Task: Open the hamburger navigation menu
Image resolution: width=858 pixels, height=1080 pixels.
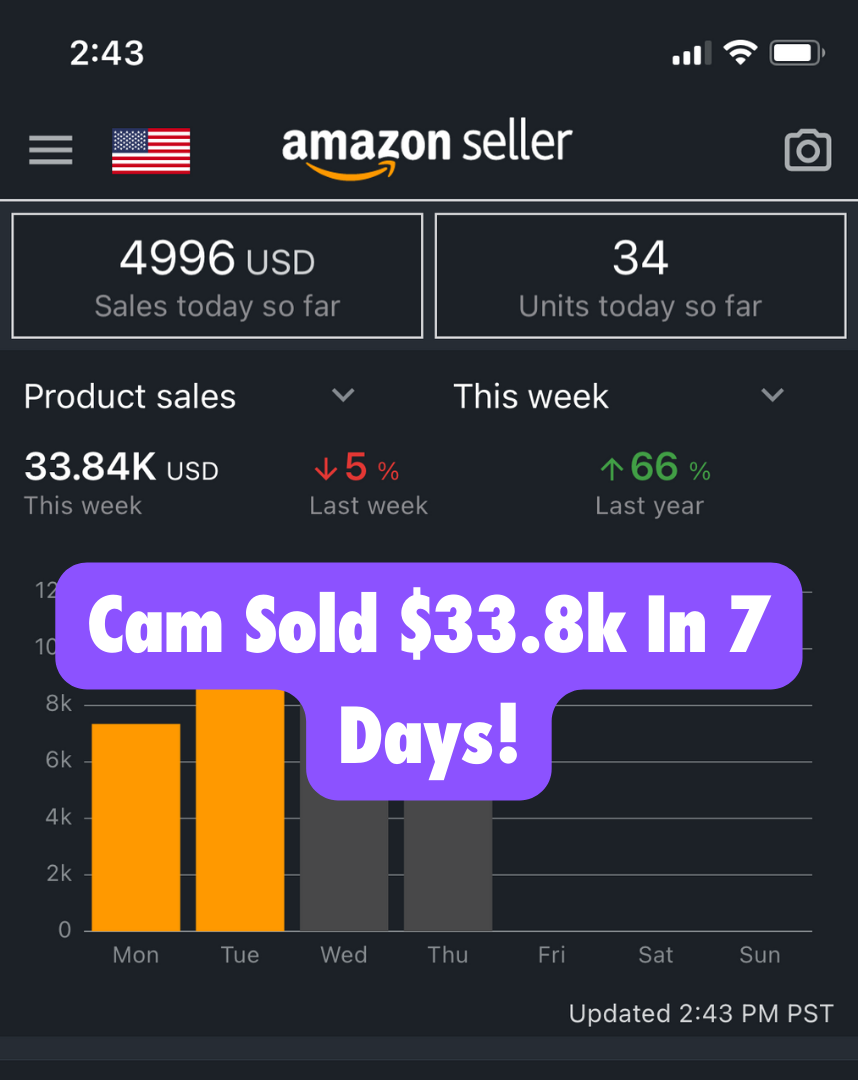Action: tap(50, 150)
